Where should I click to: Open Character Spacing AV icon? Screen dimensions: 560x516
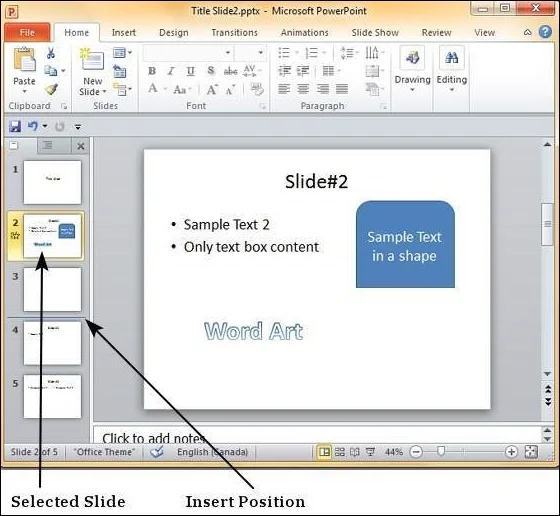[249, 71]
